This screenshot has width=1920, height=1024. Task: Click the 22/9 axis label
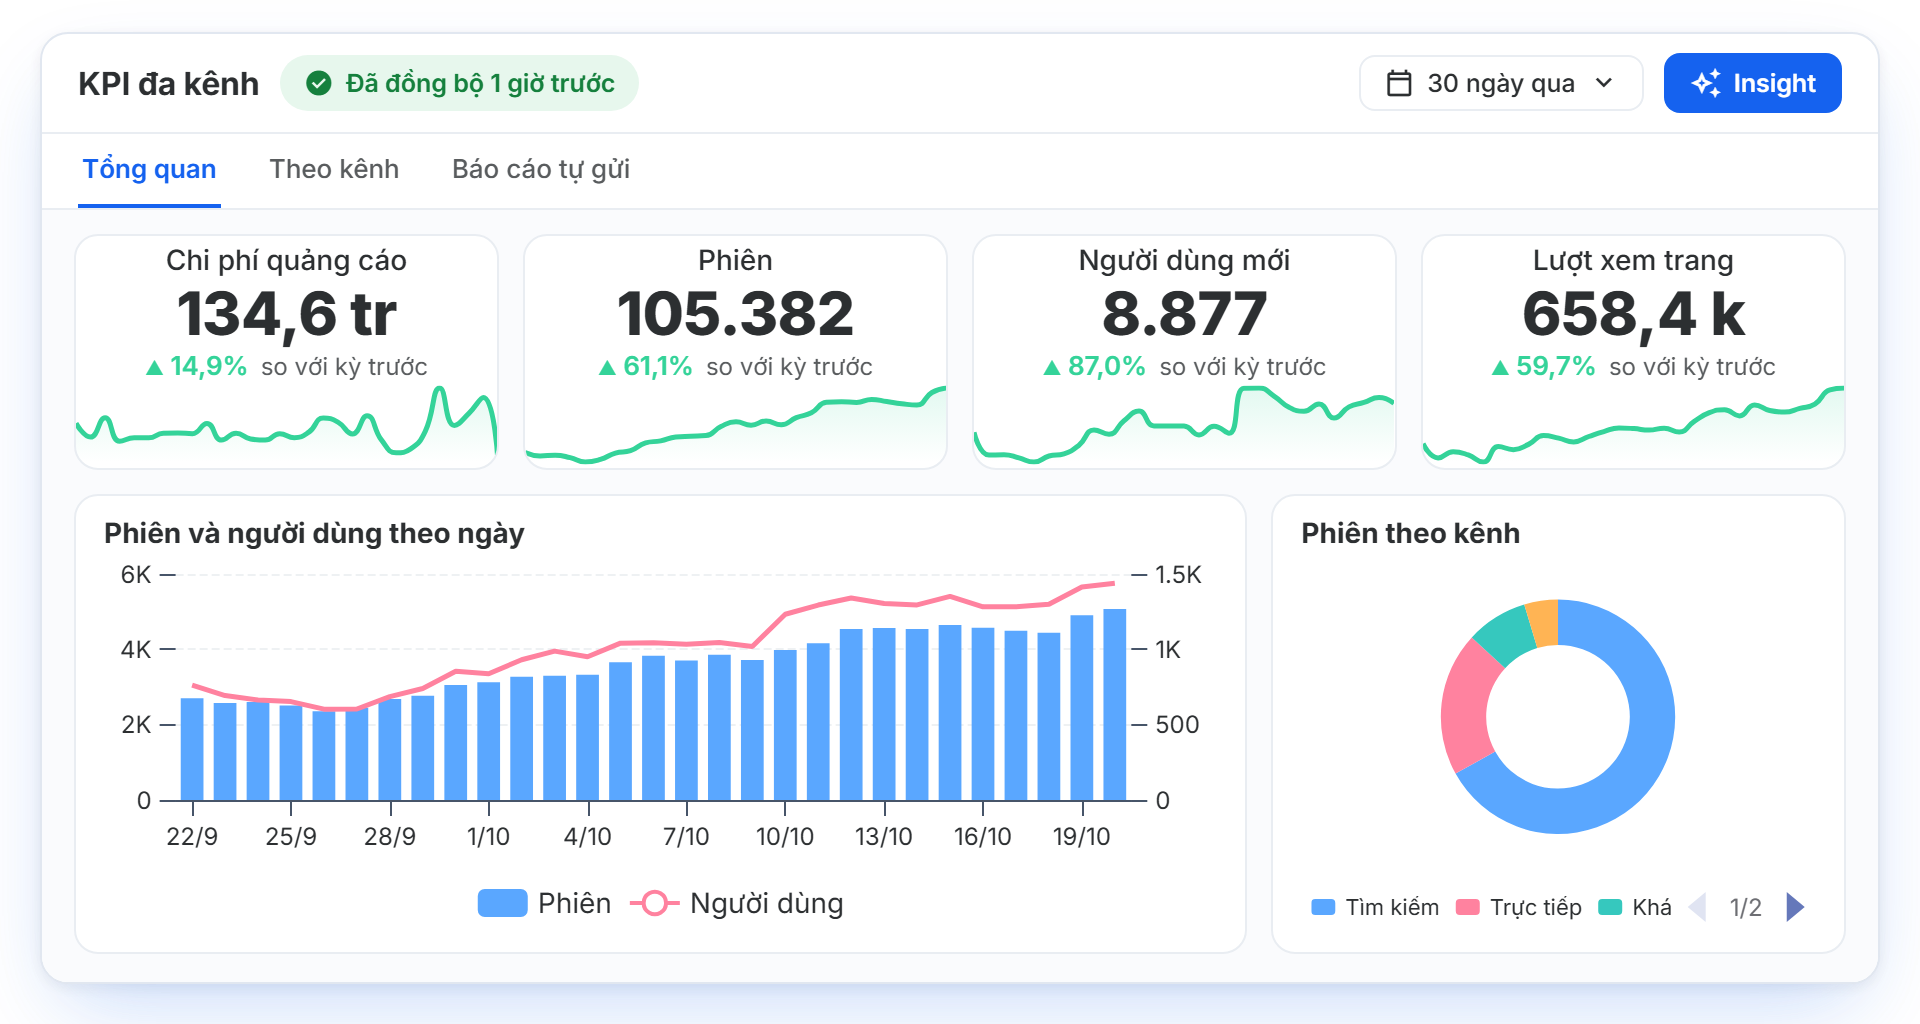tap(192, 836)
